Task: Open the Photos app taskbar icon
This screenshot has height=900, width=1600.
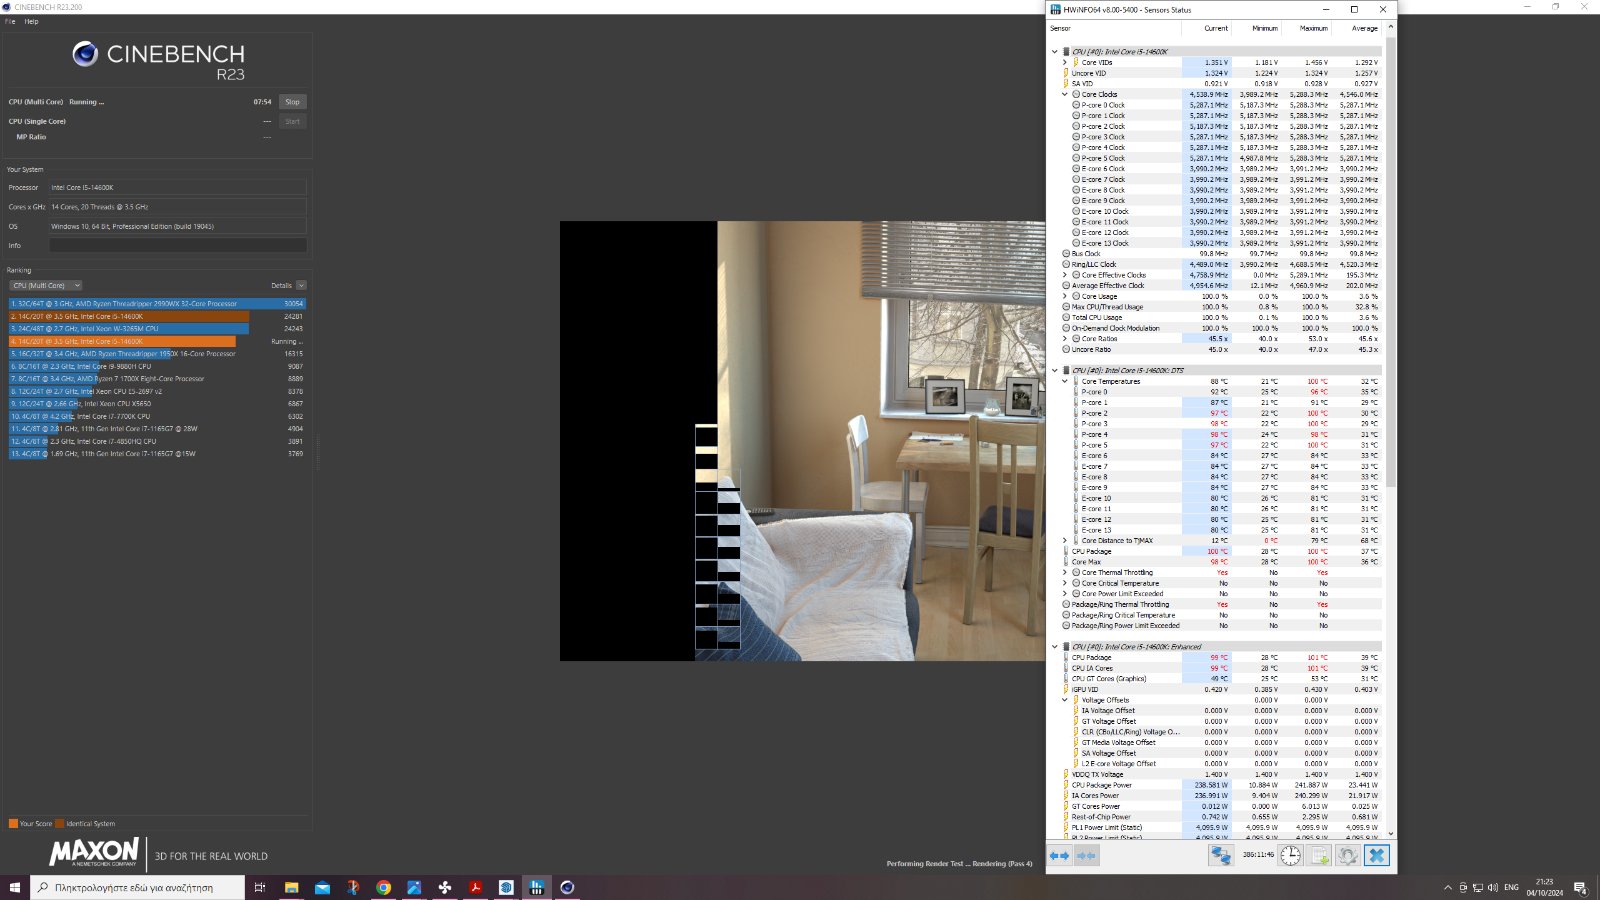Action: [x=414, y=887]
